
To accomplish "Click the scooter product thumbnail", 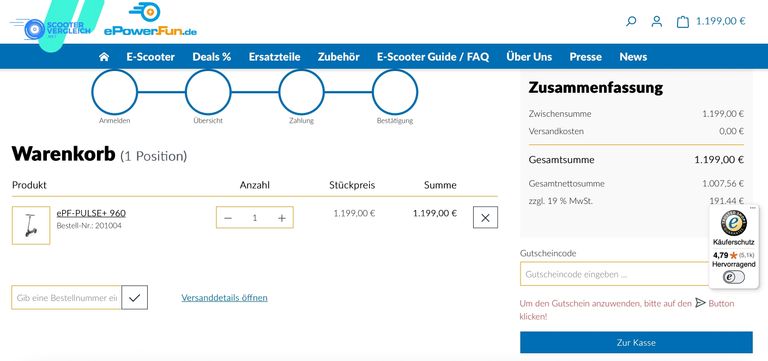I will (x=31, y=225).
